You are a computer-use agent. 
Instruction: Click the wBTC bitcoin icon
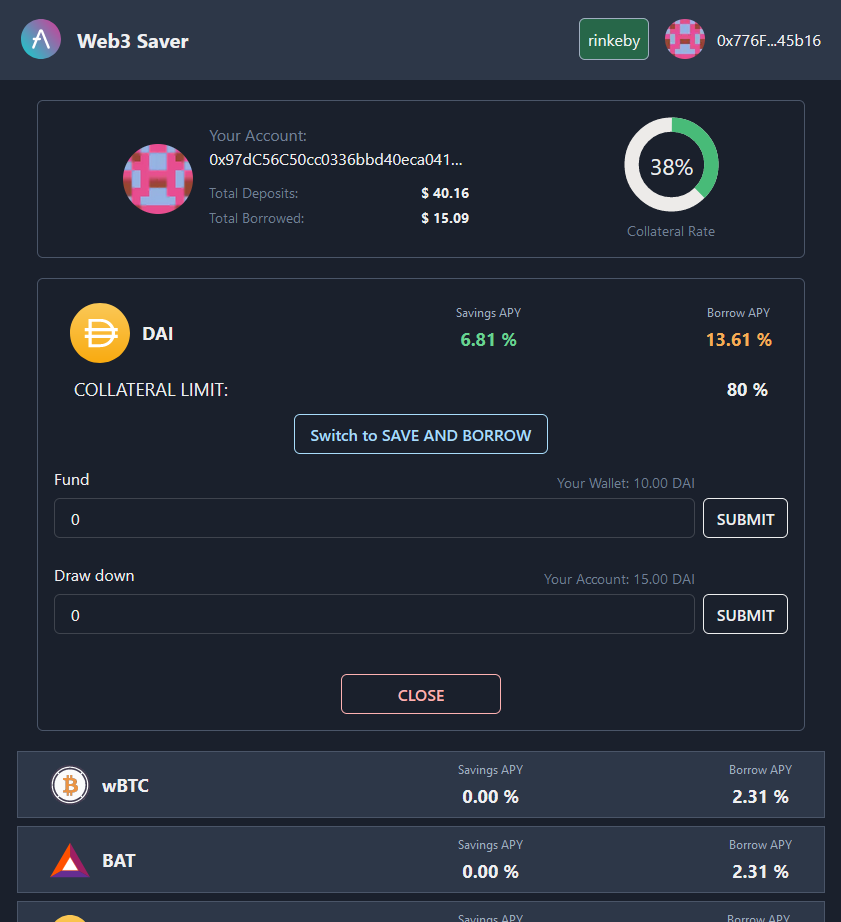coord(70,786)
